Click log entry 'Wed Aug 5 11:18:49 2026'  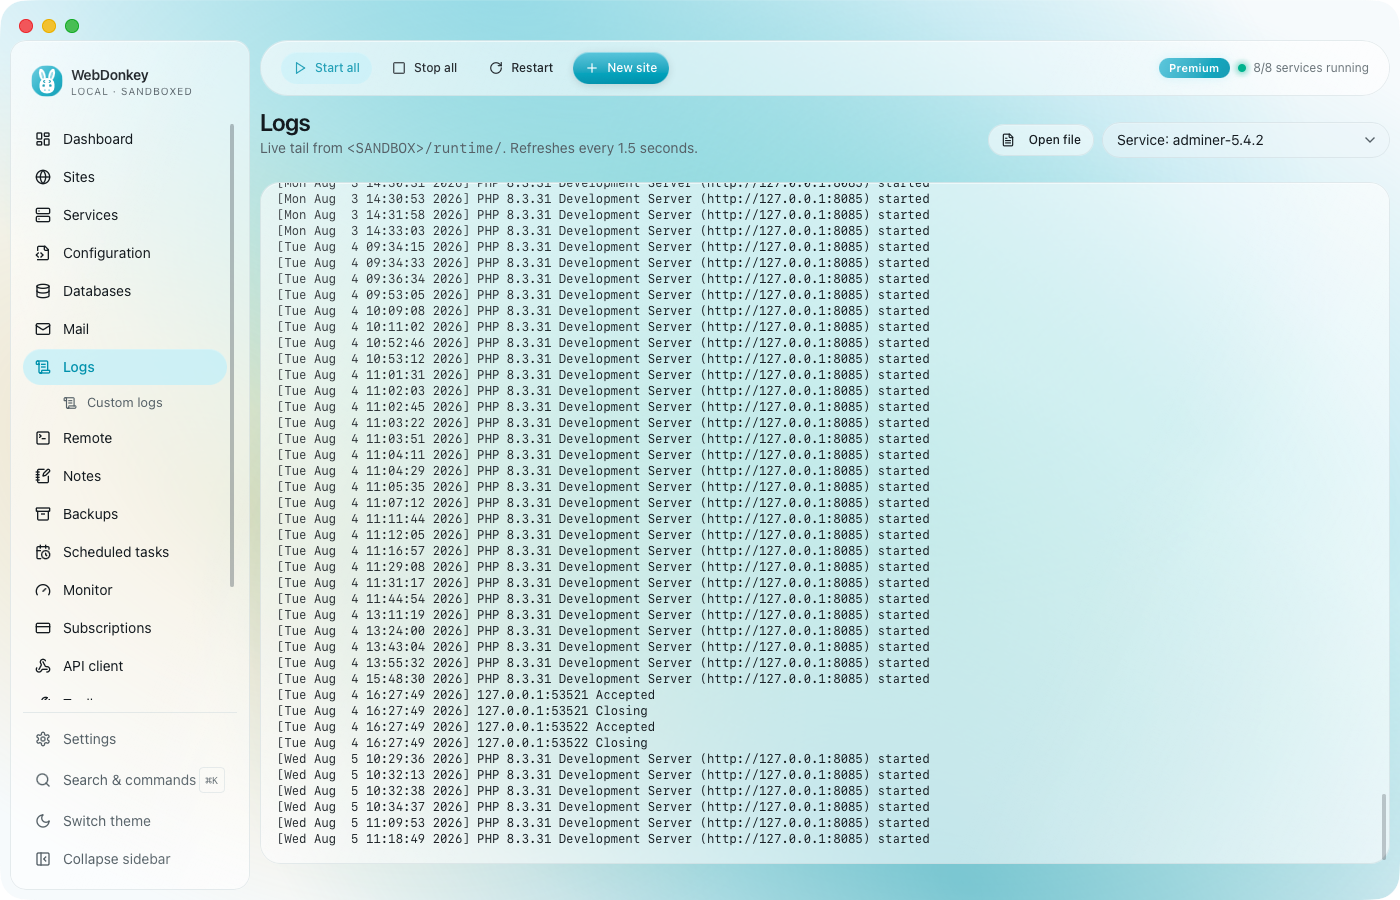603,839
